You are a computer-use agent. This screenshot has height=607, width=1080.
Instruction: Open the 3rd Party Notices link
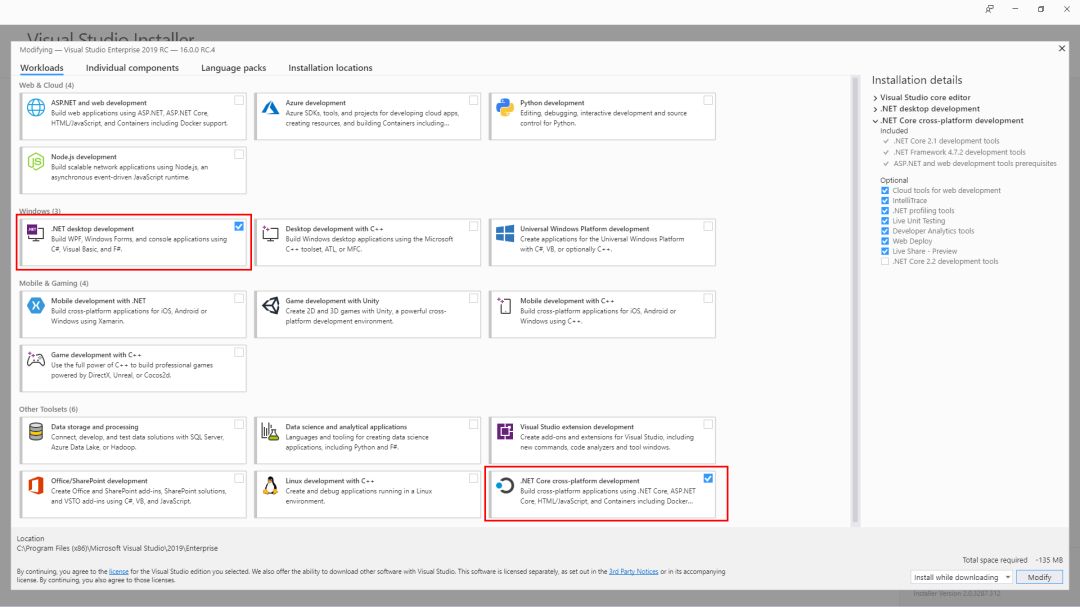[x=633, y=571]
